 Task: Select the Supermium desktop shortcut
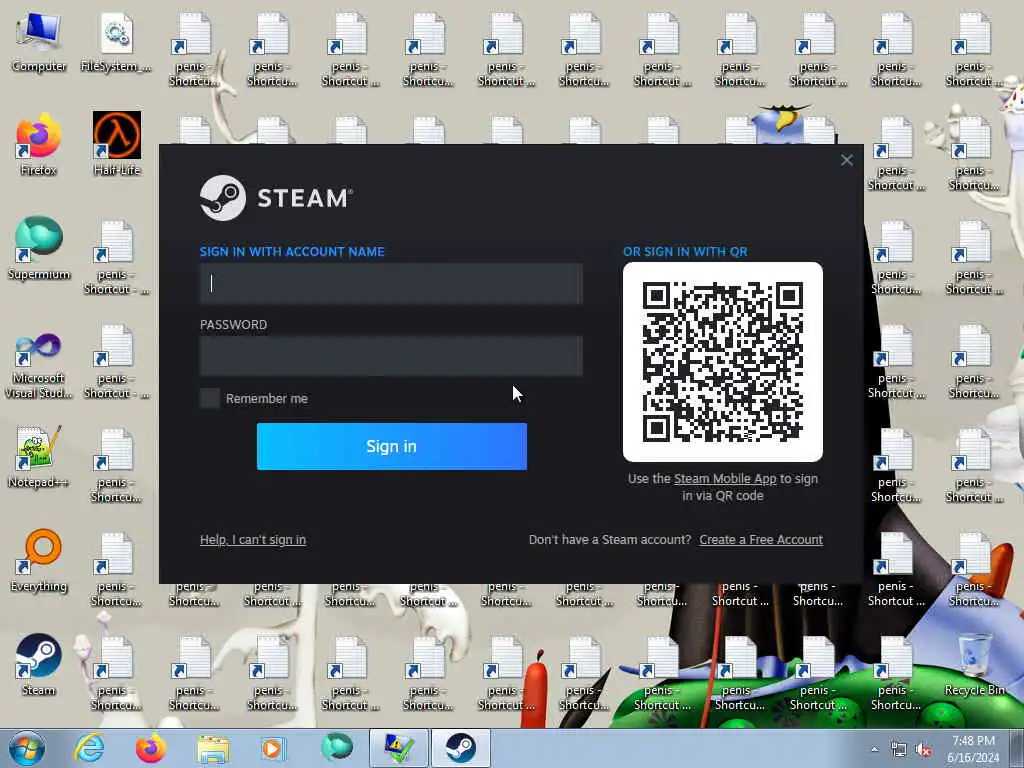(39, 248)
